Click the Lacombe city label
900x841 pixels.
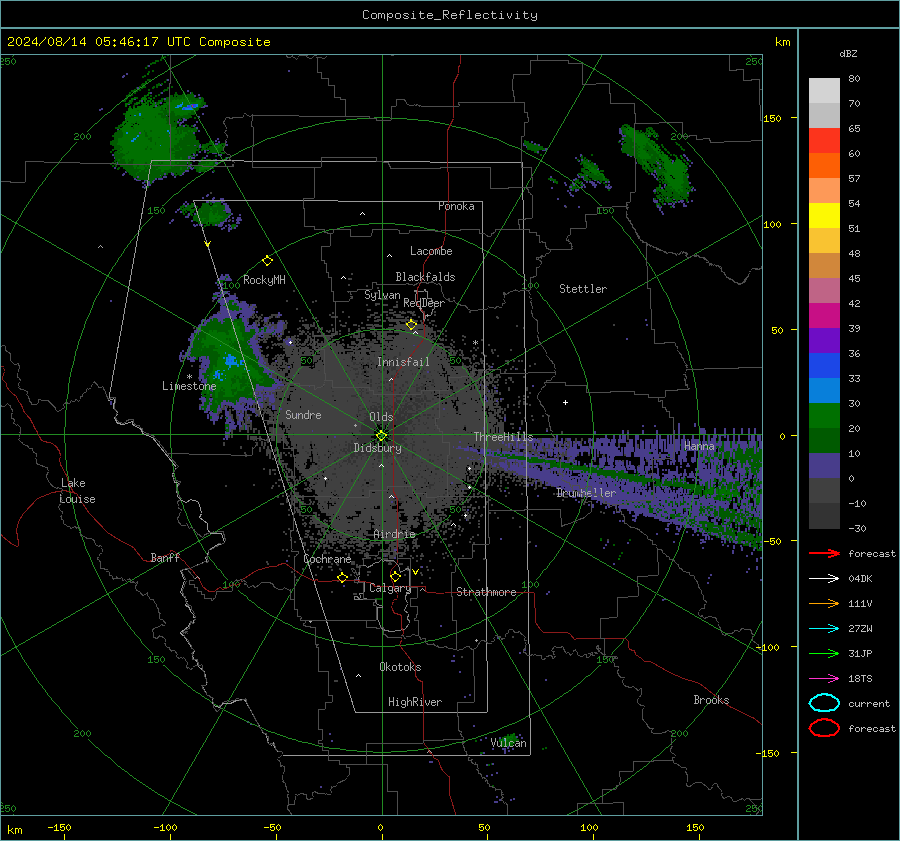pyautogui.click(x=431, y=251)
